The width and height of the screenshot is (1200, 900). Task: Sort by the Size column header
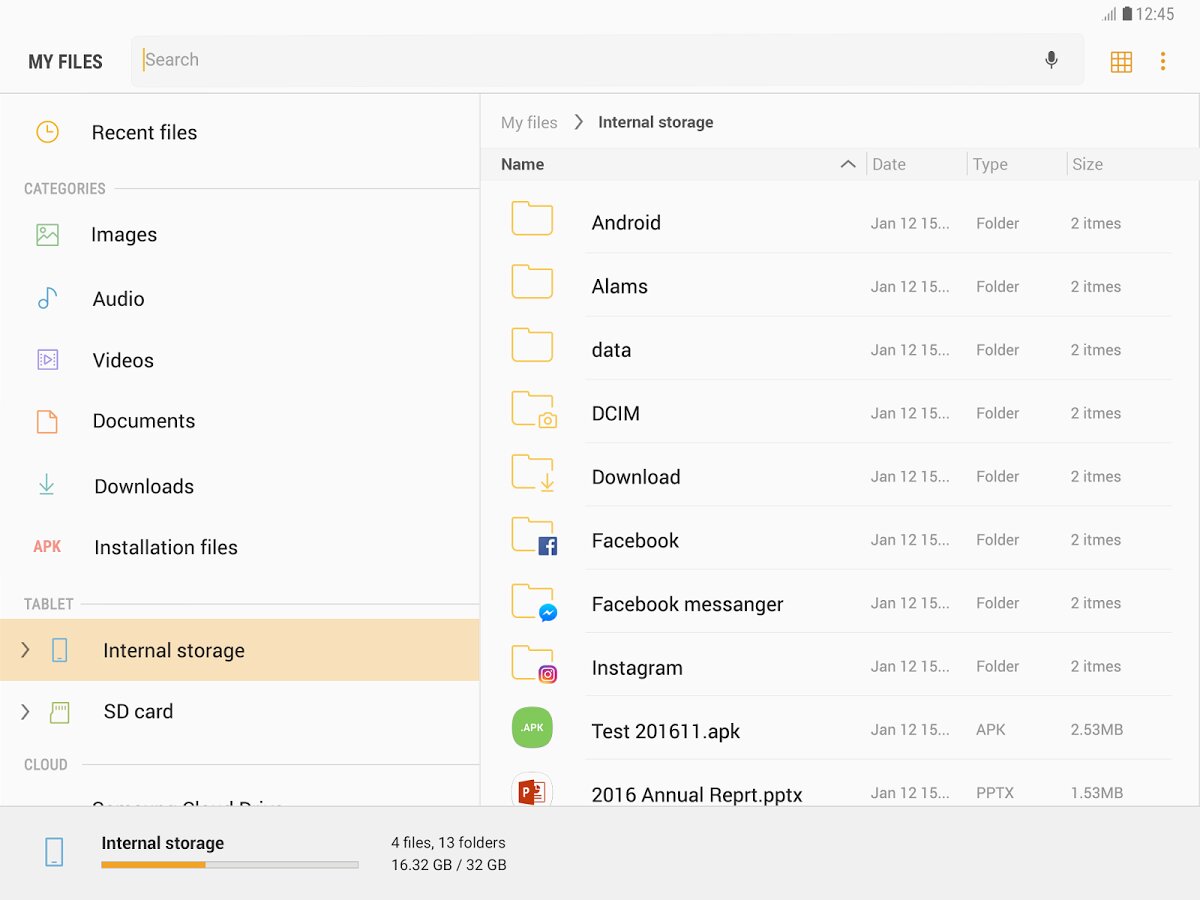coord(1087,165)
